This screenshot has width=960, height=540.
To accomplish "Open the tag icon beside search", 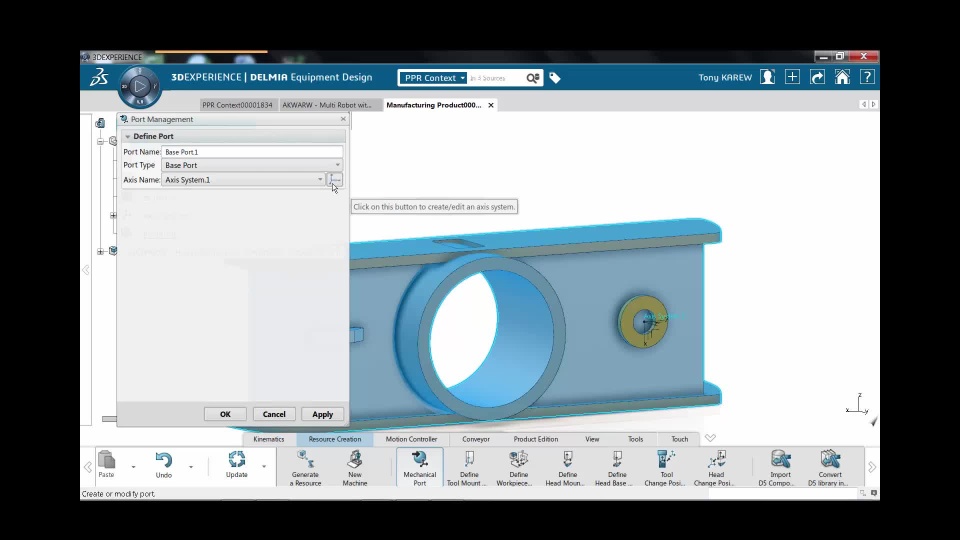I will [555, 78].
